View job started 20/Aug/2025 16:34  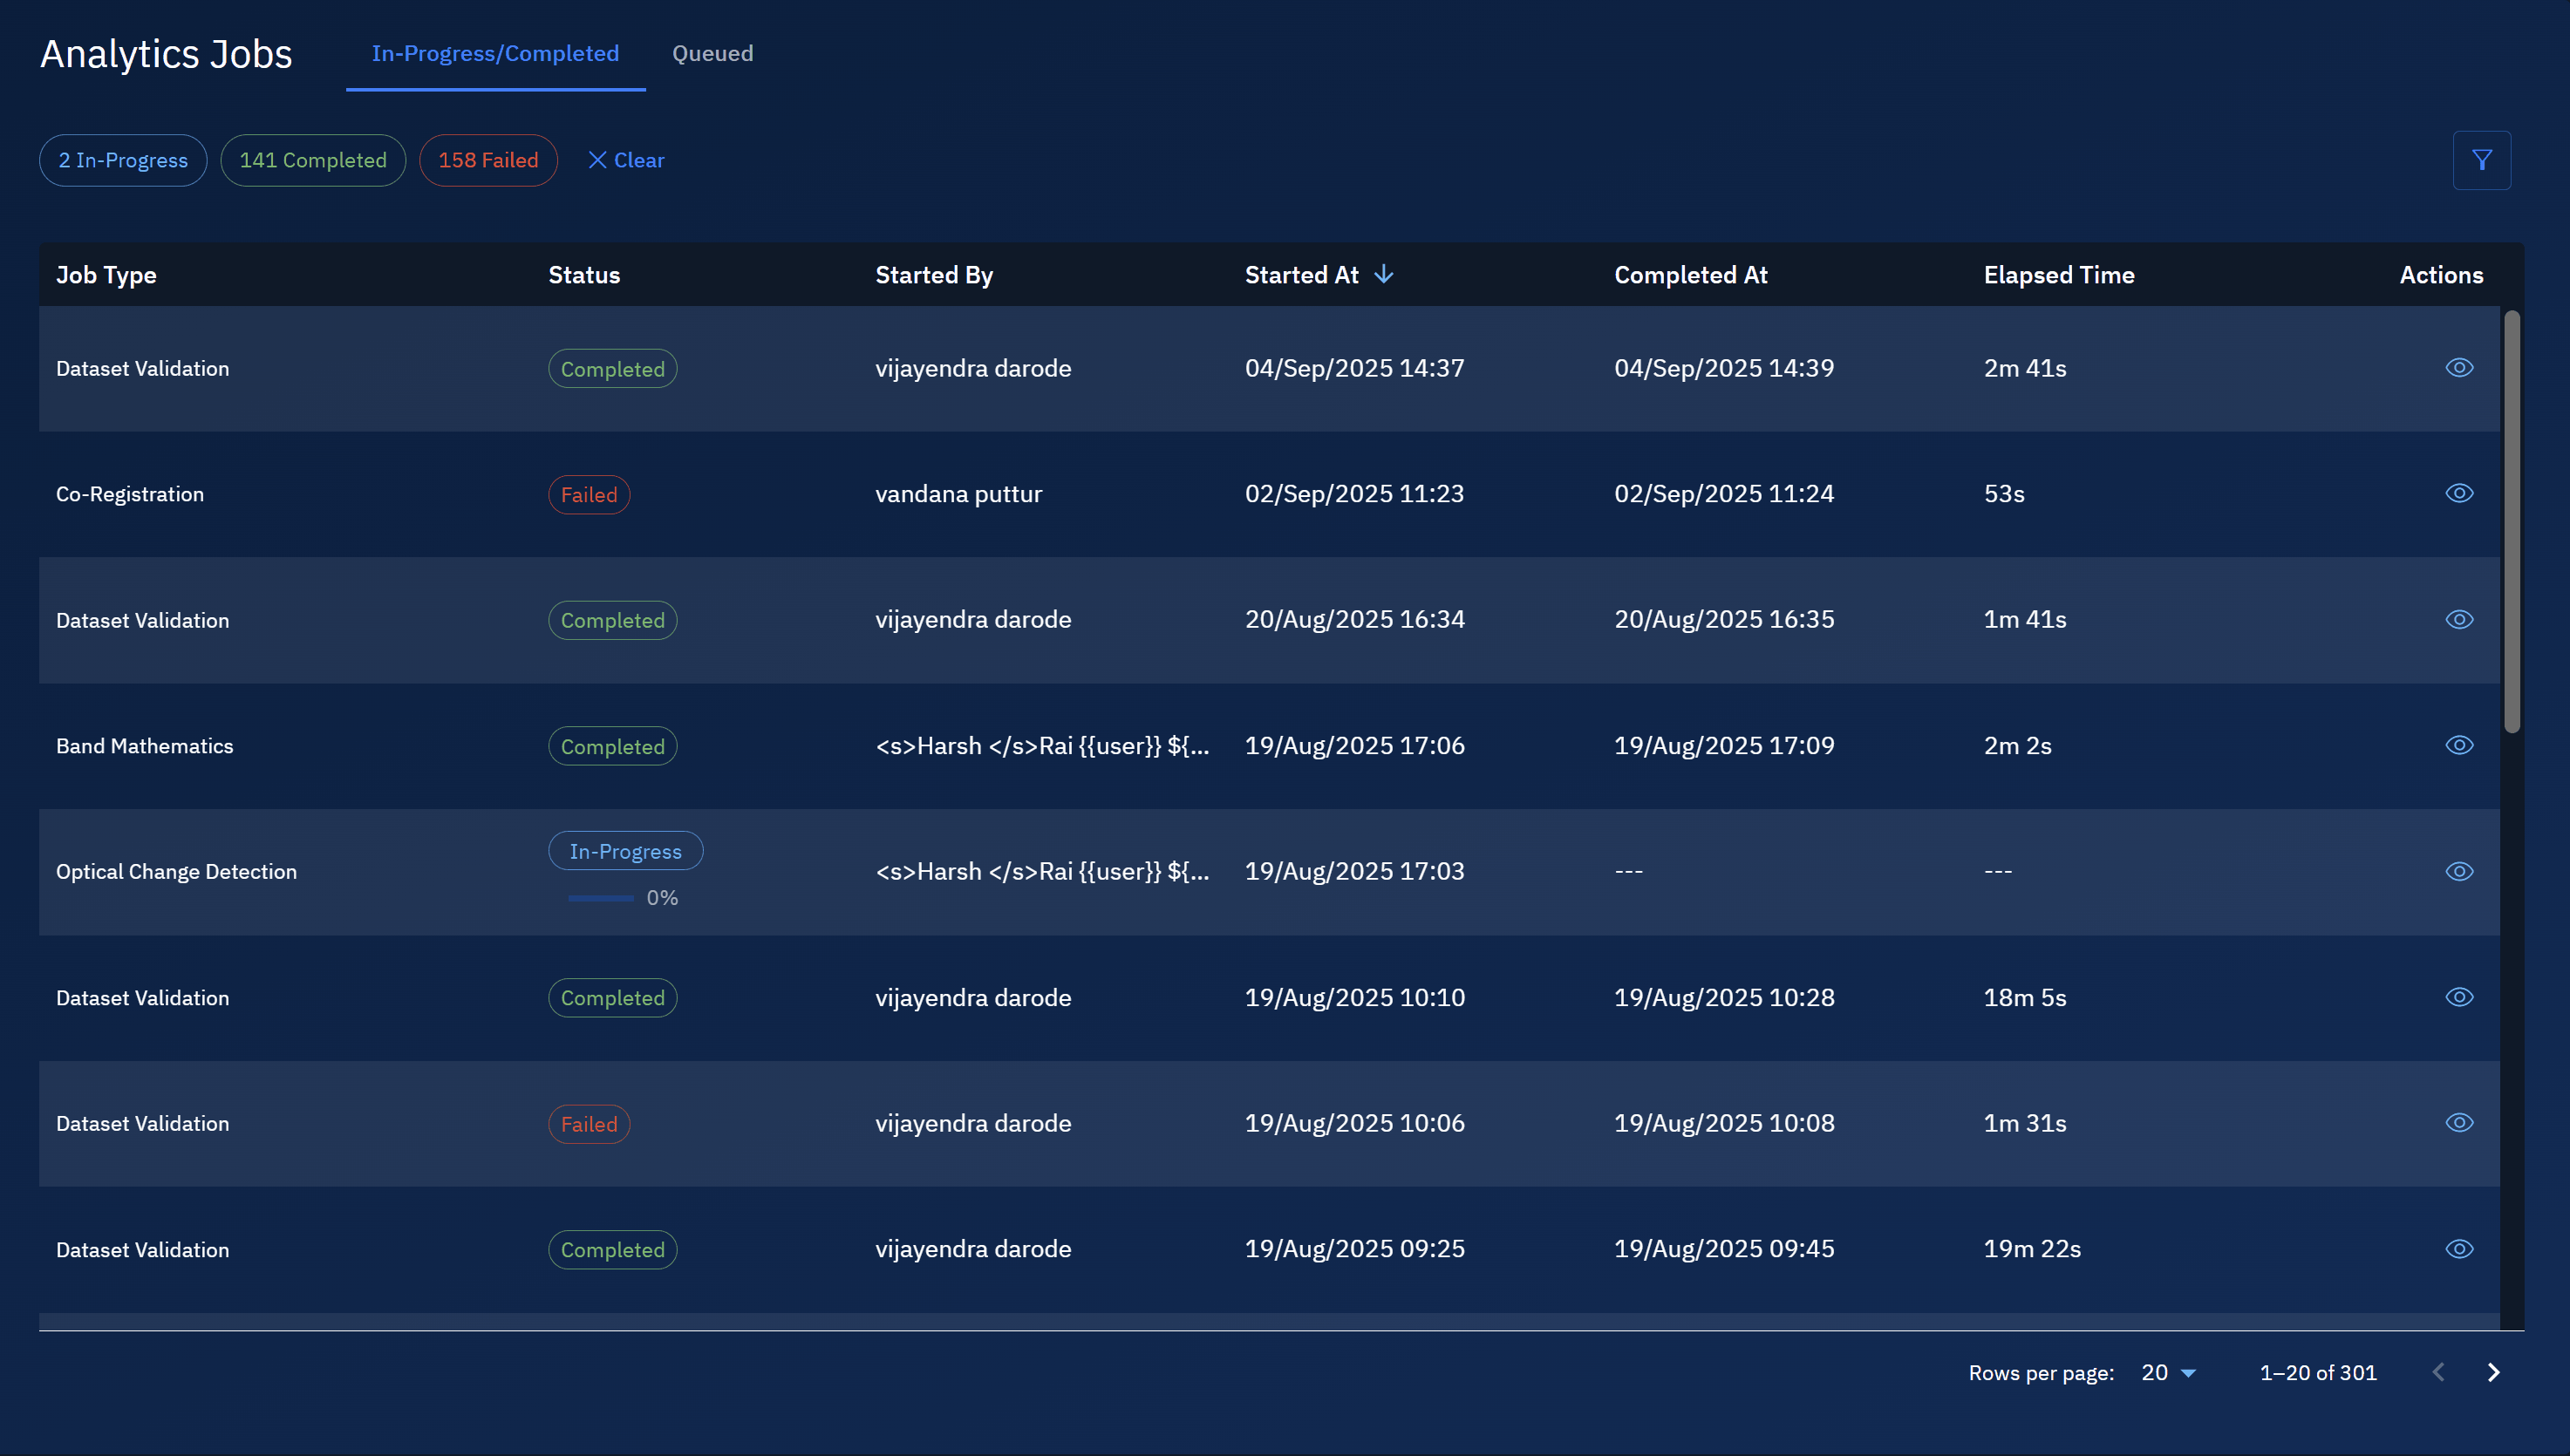click(2459, 620)
